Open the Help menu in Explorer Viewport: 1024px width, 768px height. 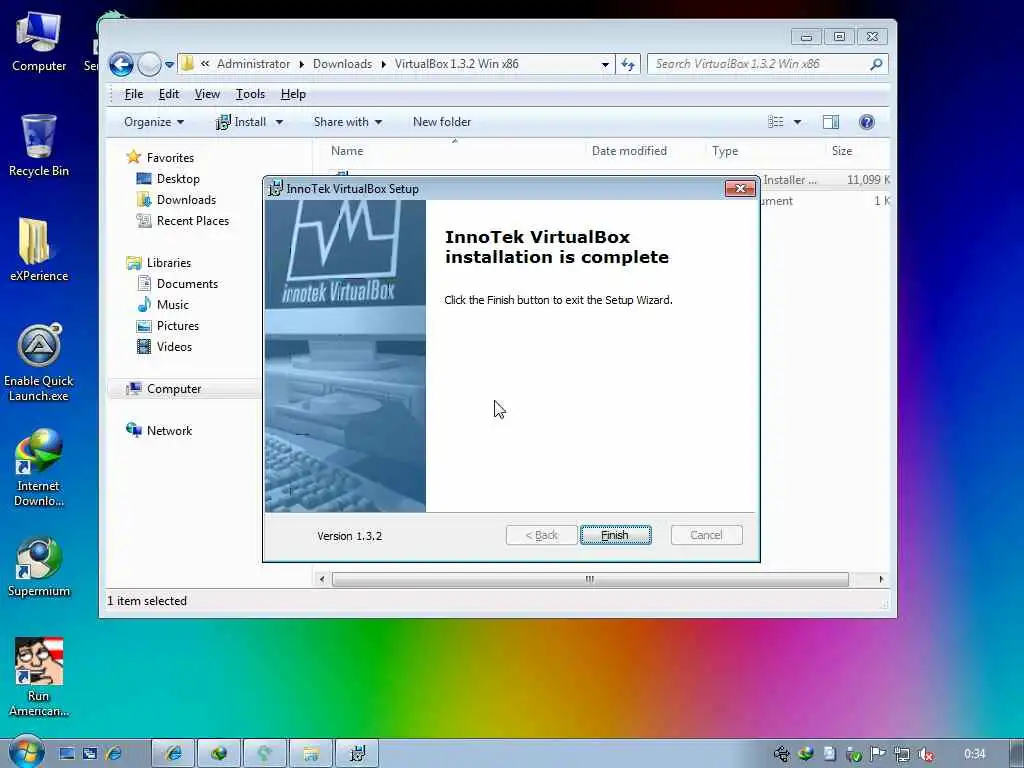[293, 94]
